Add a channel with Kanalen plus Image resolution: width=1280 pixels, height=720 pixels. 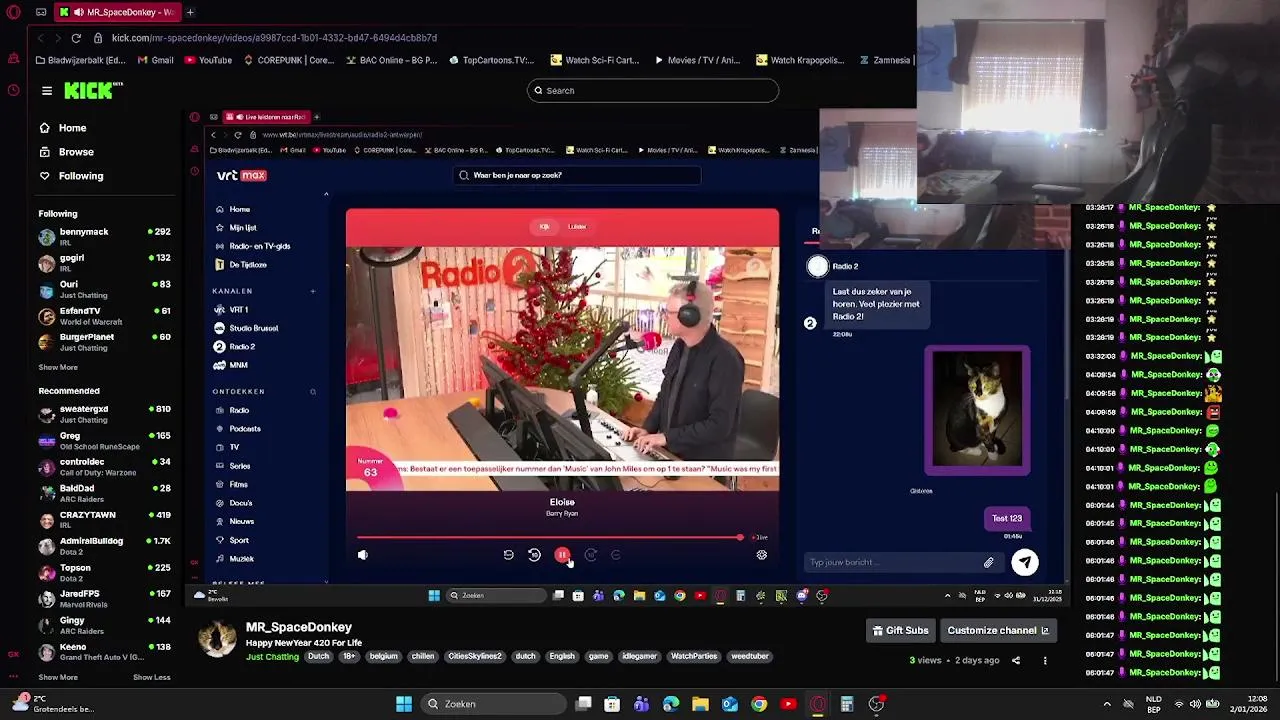[x=313, y=291]
